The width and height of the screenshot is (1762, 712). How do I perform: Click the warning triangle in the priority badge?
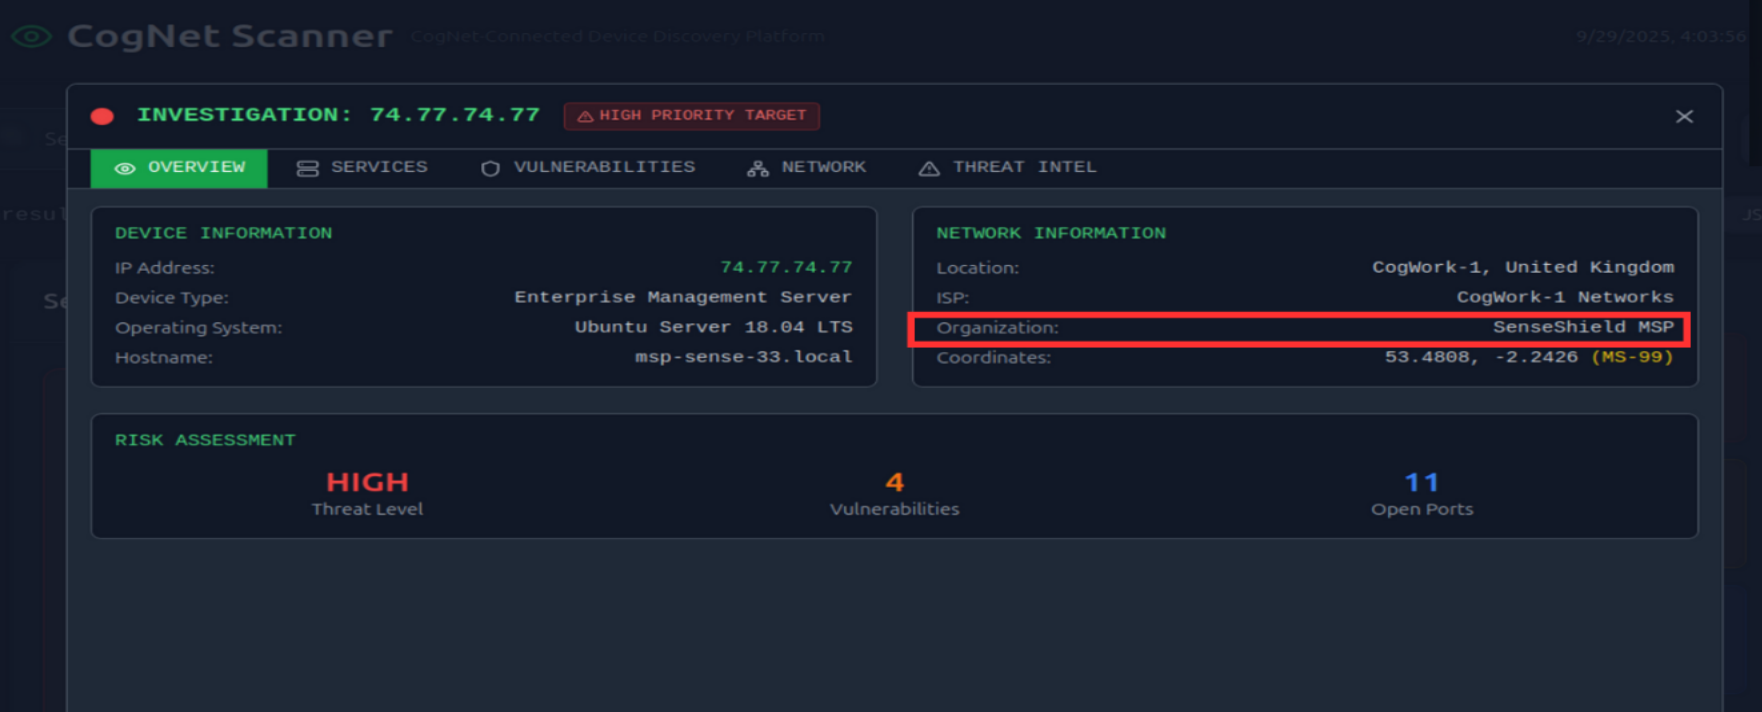coord(585,116)
